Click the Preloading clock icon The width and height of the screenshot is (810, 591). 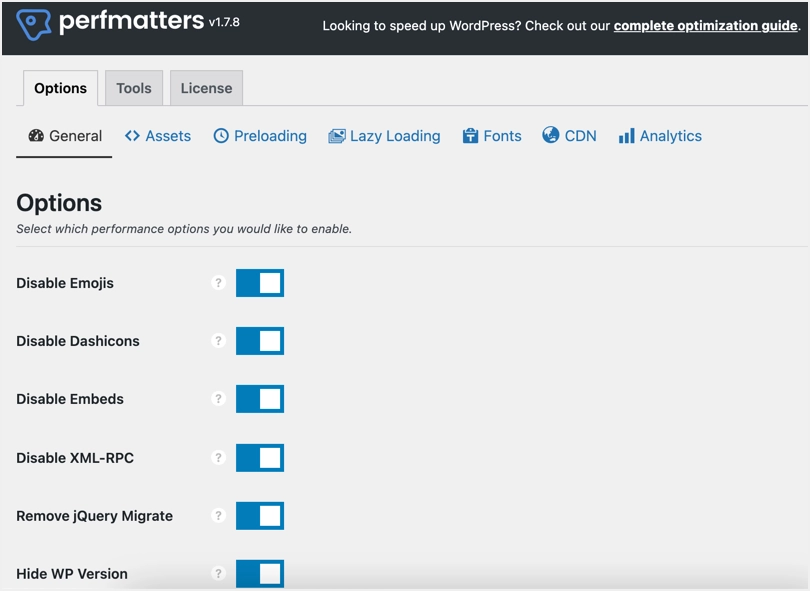pos(221,135)
